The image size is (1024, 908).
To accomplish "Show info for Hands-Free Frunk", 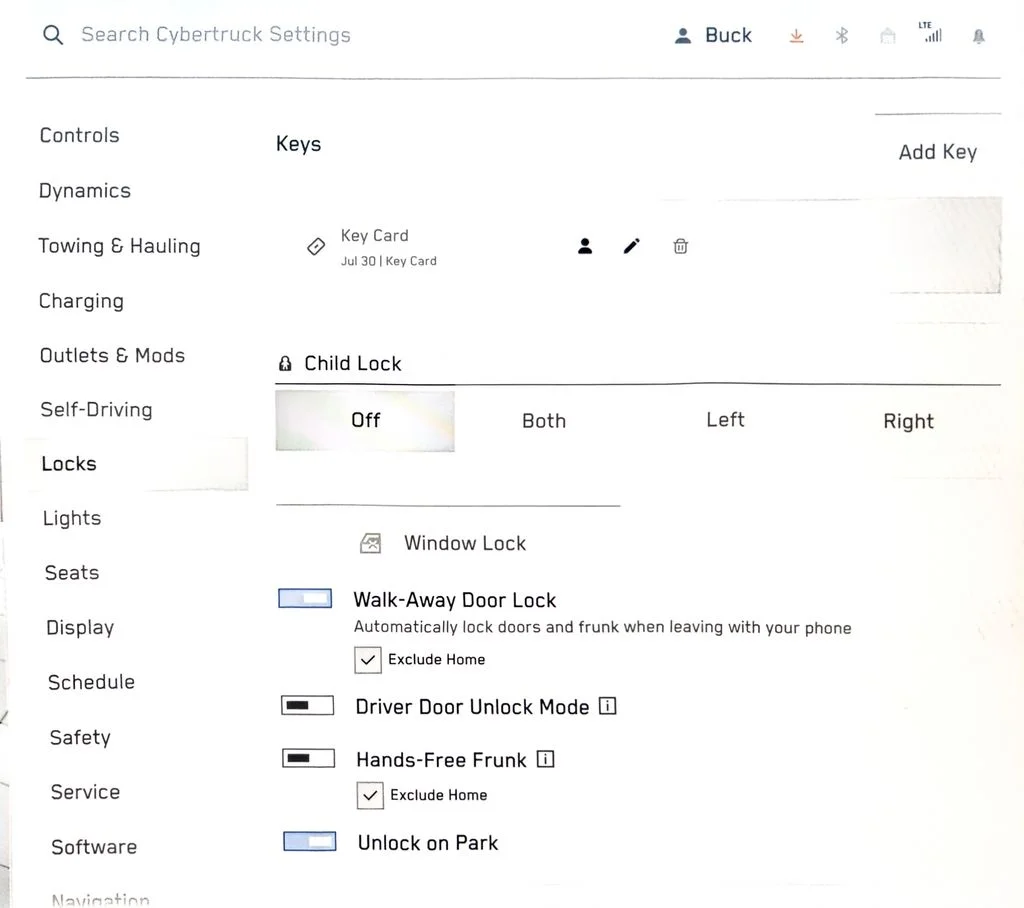I will (x=545, y=759).
